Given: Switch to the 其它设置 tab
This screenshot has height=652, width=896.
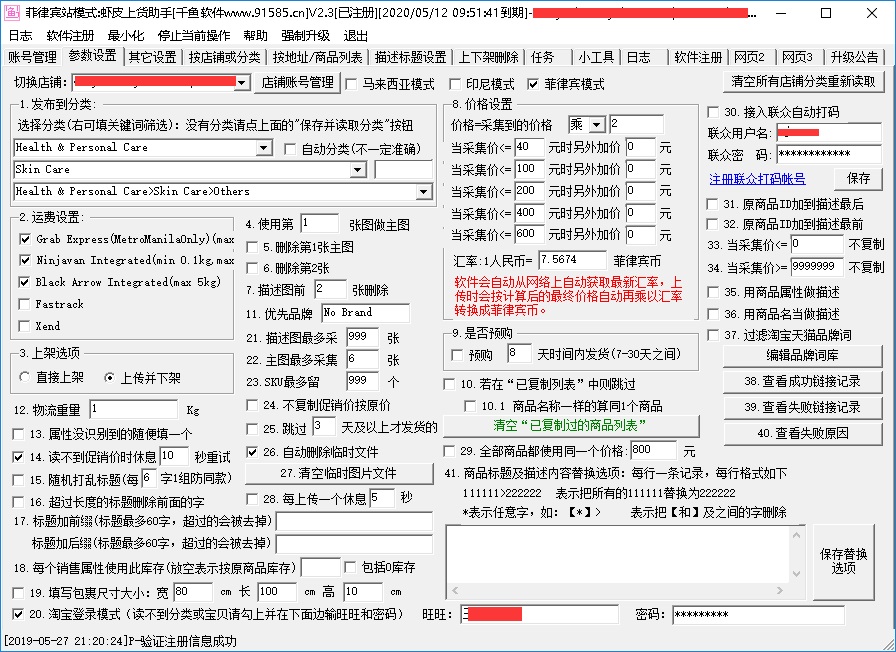Looking at the screenshot, I should tap(153, 57).
